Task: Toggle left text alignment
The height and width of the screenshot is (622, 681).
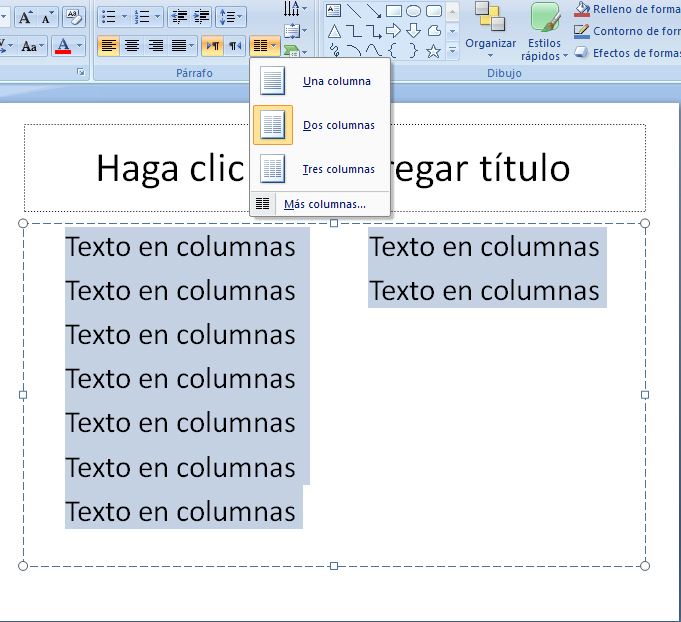Action: tap(108, 46)
